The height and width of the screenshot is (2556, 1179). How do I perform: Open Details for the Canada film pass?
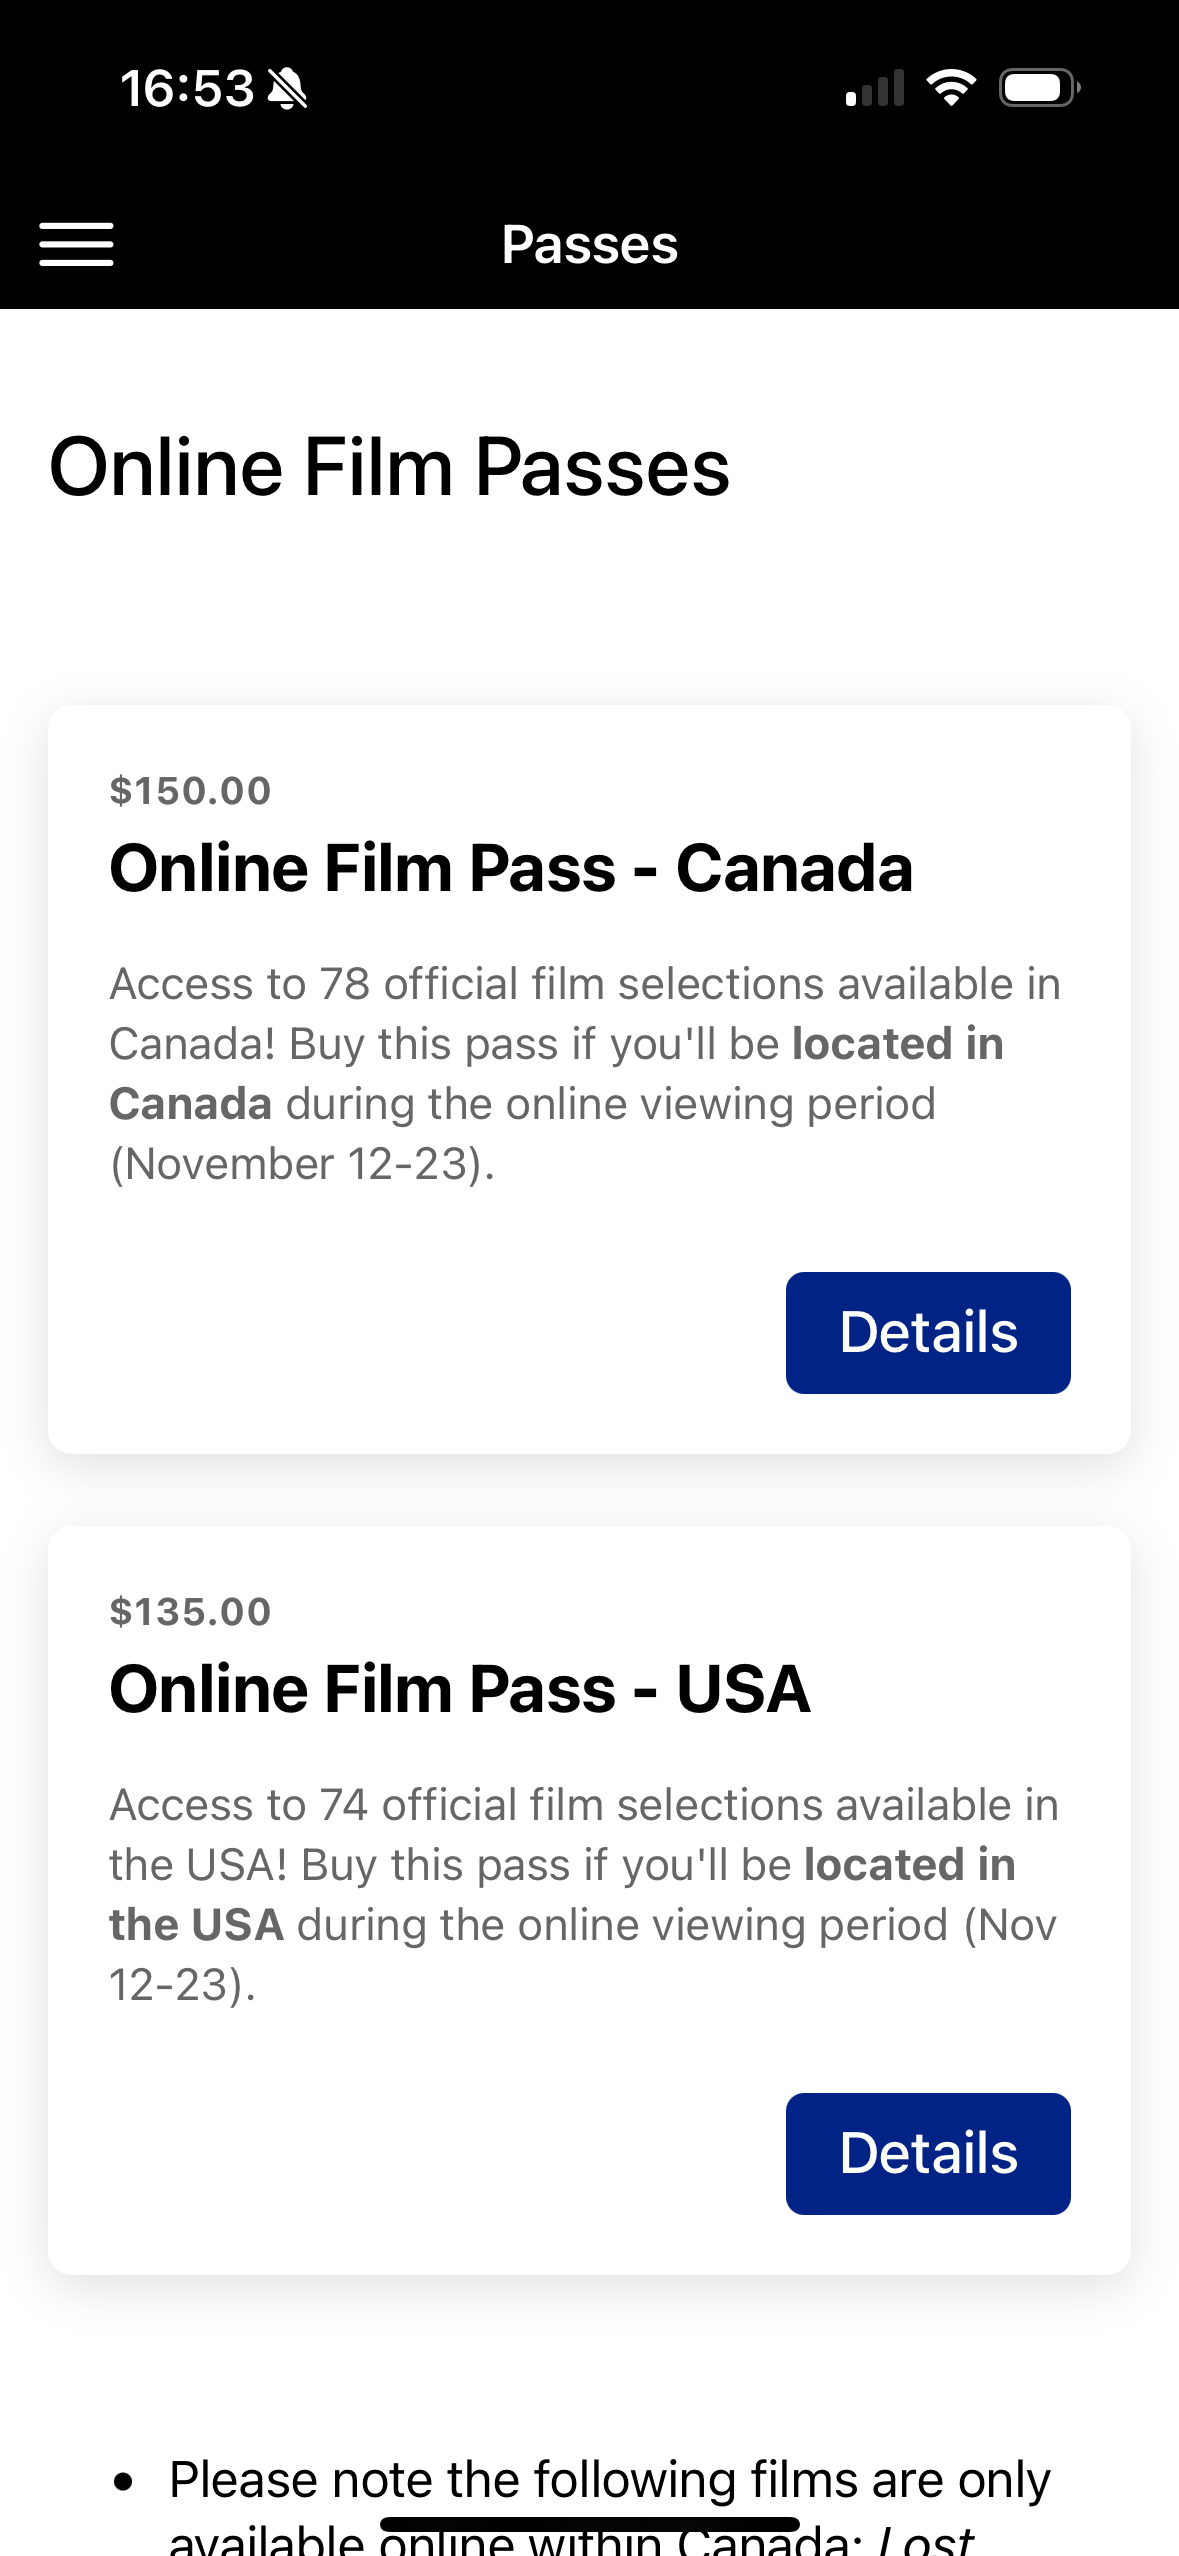(x=927, y=1332)
